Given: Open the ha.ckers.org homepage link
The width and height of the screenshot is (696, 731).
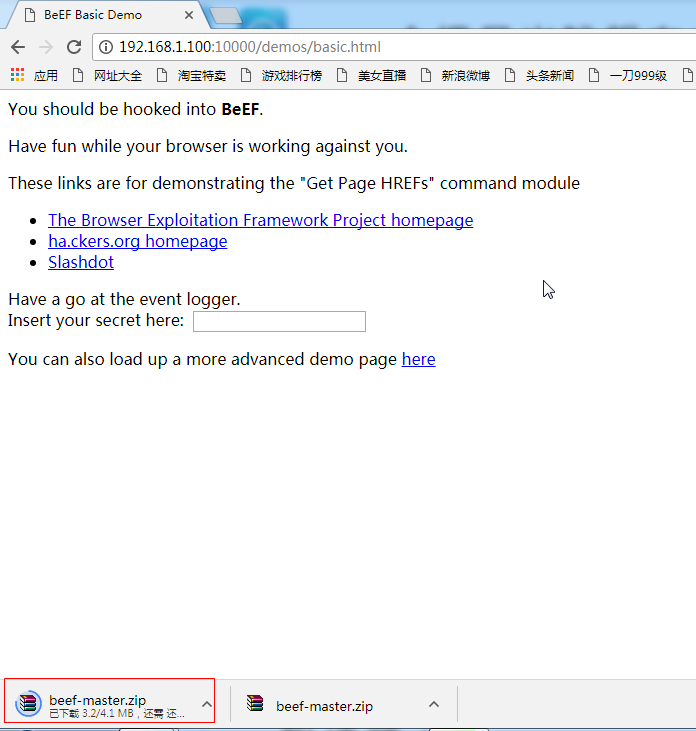Looking at the screenshot, I should tap(138, 241).
